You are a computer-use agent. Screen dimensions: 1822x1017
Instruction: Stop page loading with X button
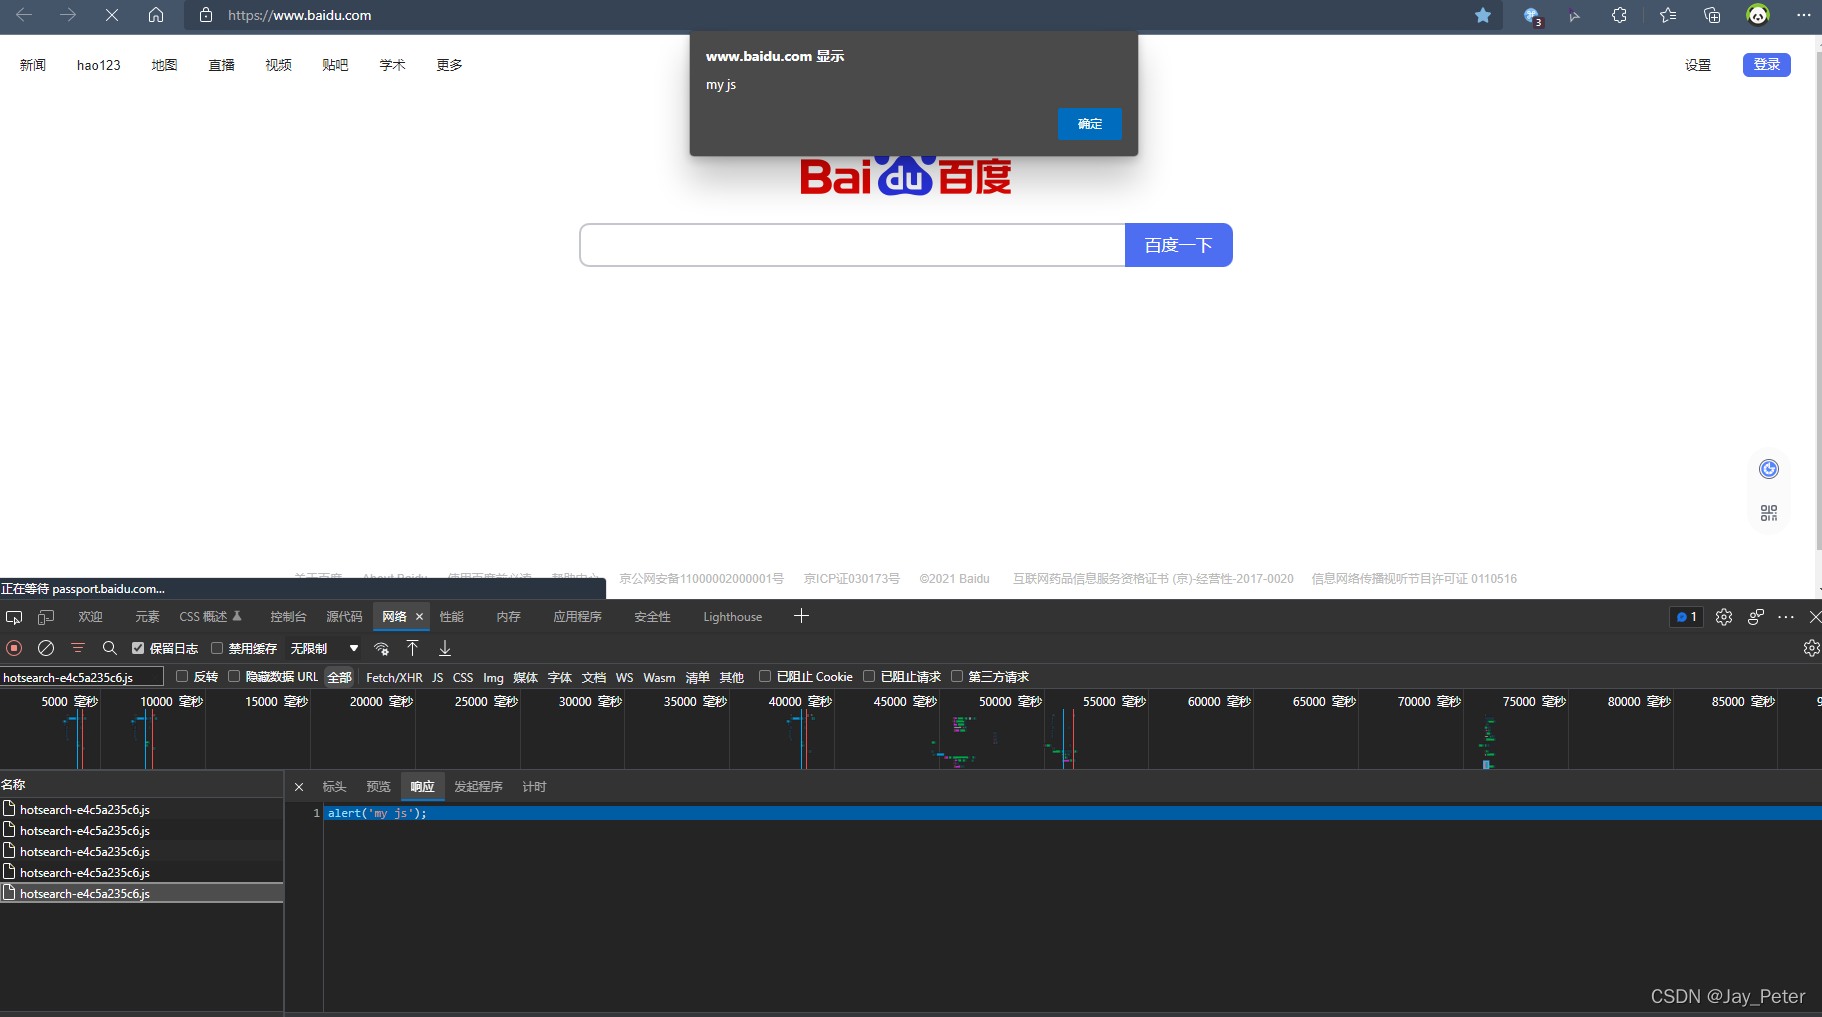pyautogui.click(x=112, y=15)
